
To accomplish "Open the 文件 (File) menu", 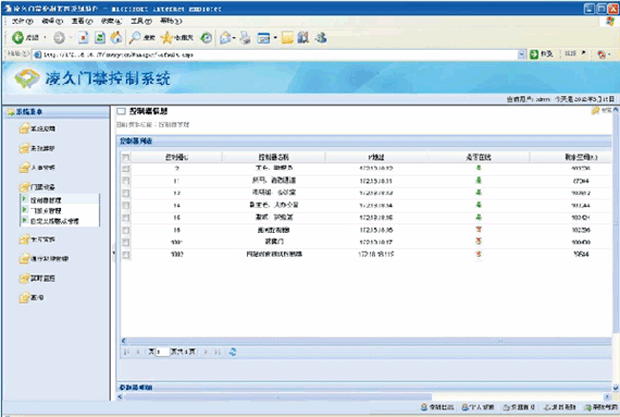I will pyautogui.click(x=19, y=20).
